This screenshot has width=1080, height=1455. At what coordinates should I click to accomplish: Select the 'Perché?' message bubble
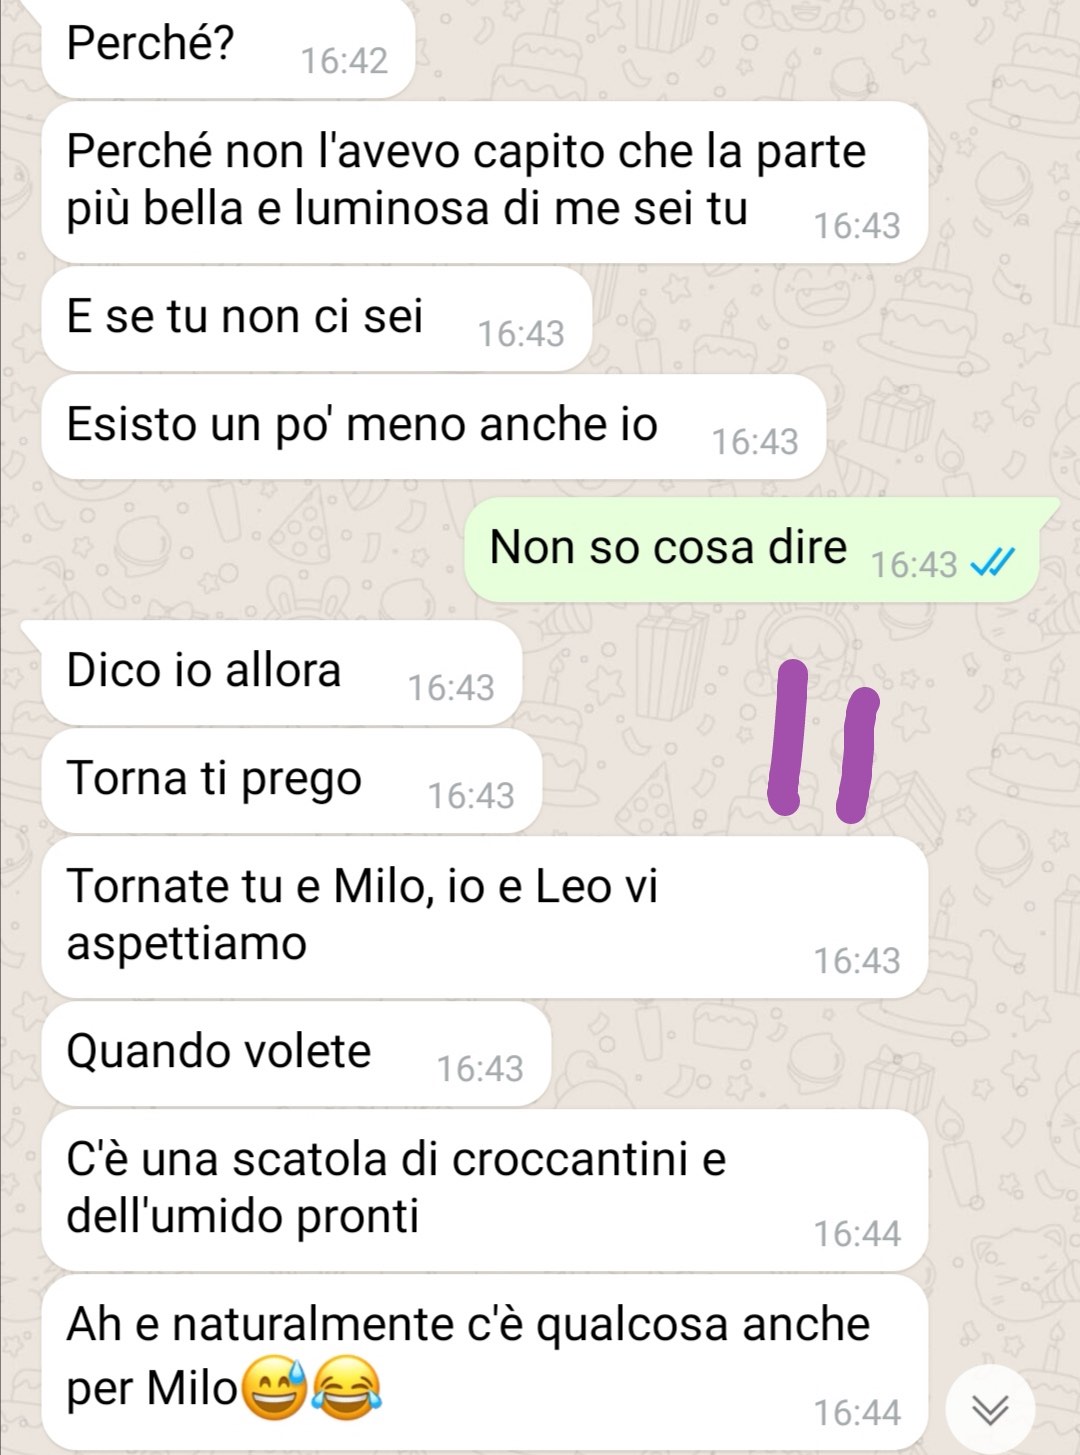pyautogui.click(x=228, y=47)
